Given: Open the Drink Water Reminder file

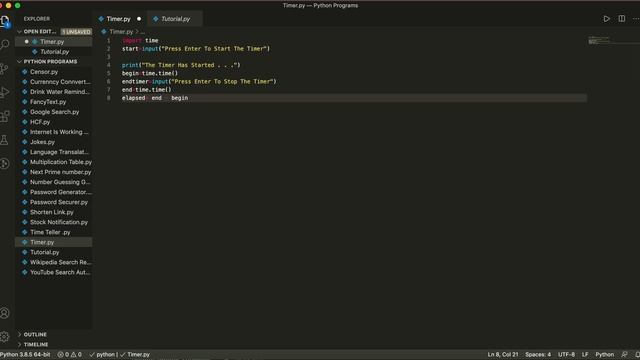Looking at the screenshot, I should coord(53,92).
